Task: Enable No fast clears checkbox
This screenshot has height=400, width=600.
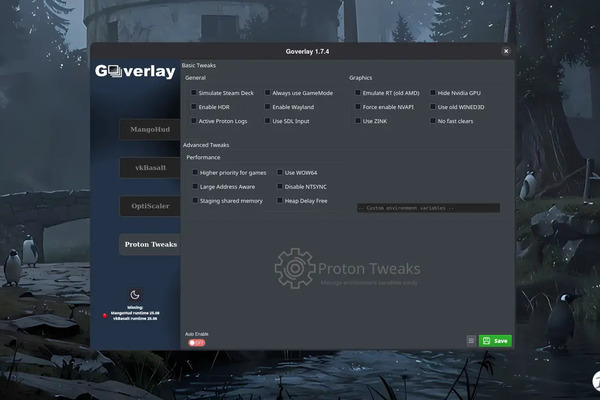Action: 433,121
